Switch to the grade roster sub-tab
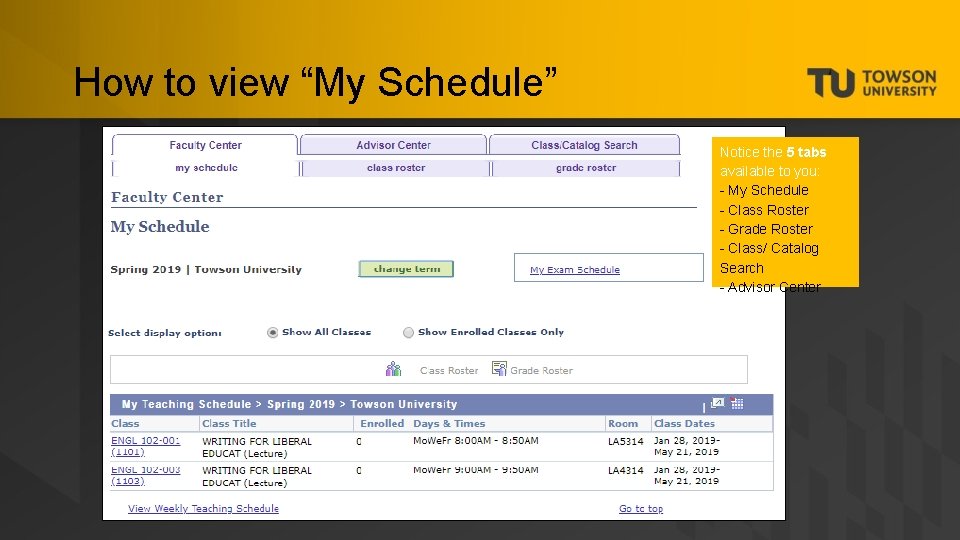960x540 pixels. tap(586, 168)
